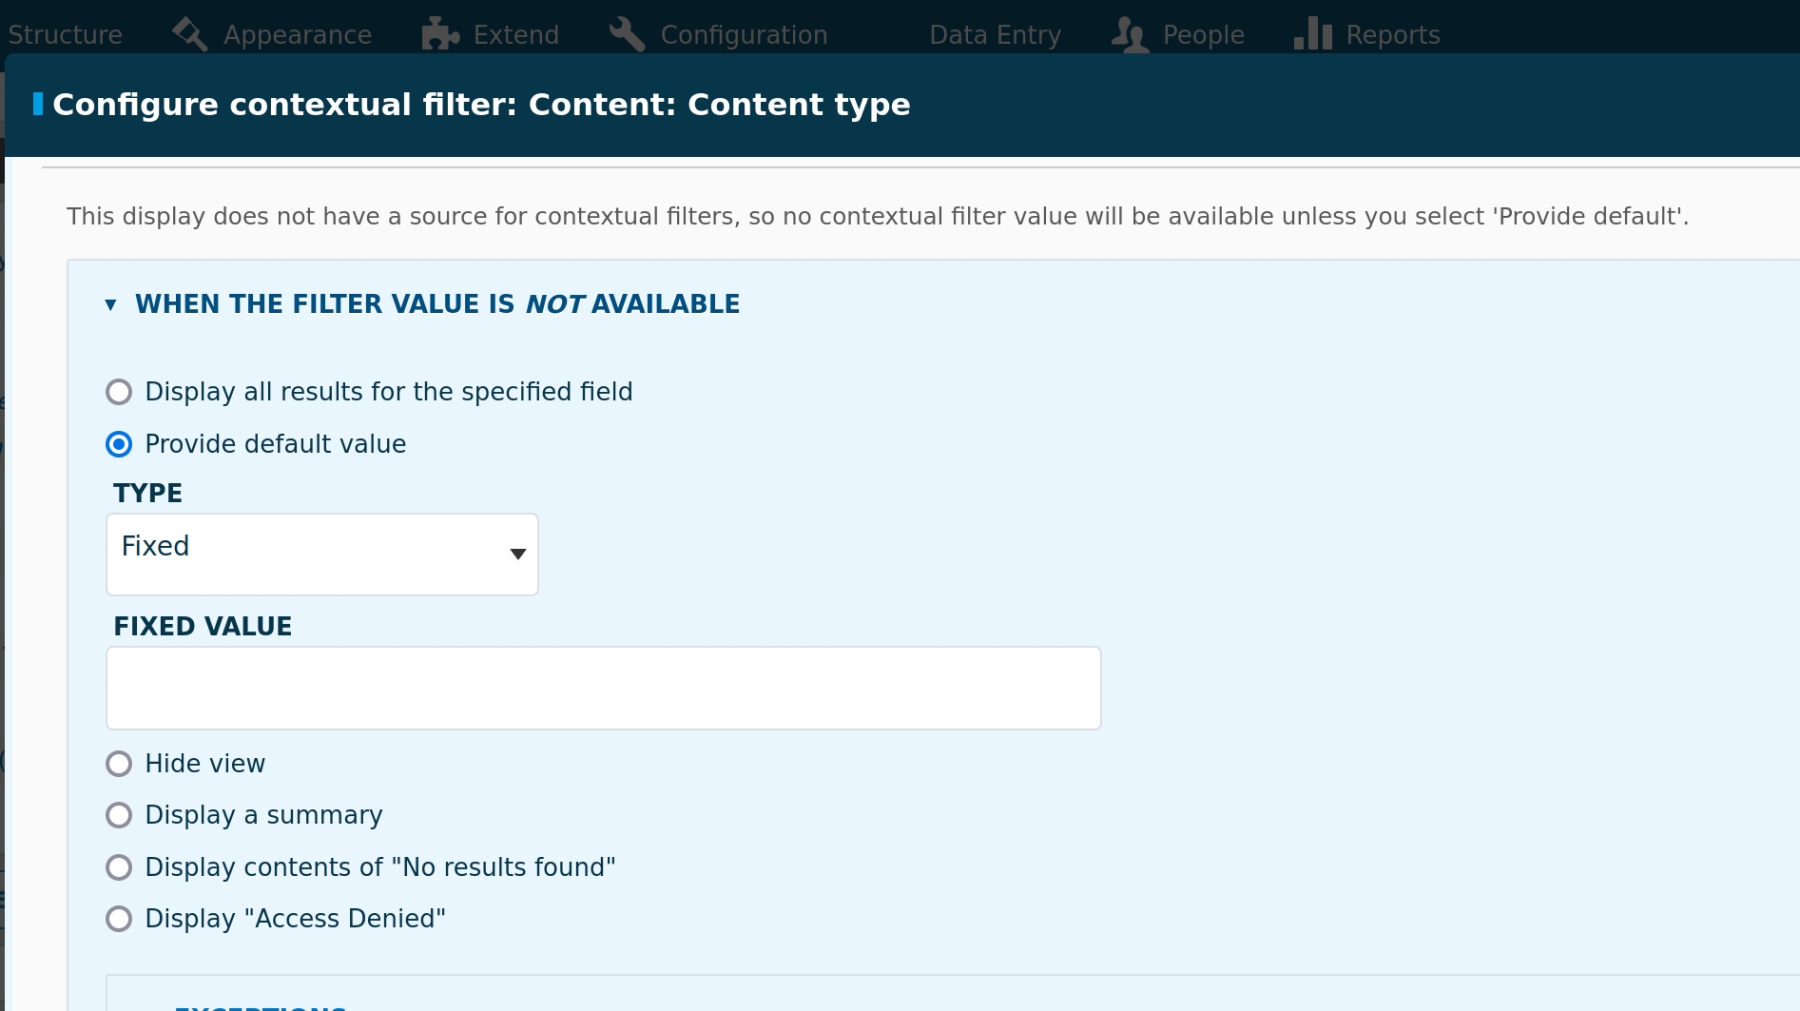Click the People person icon
1800x1011 pixels.
pyautogui.click(x=1130, y=34)
